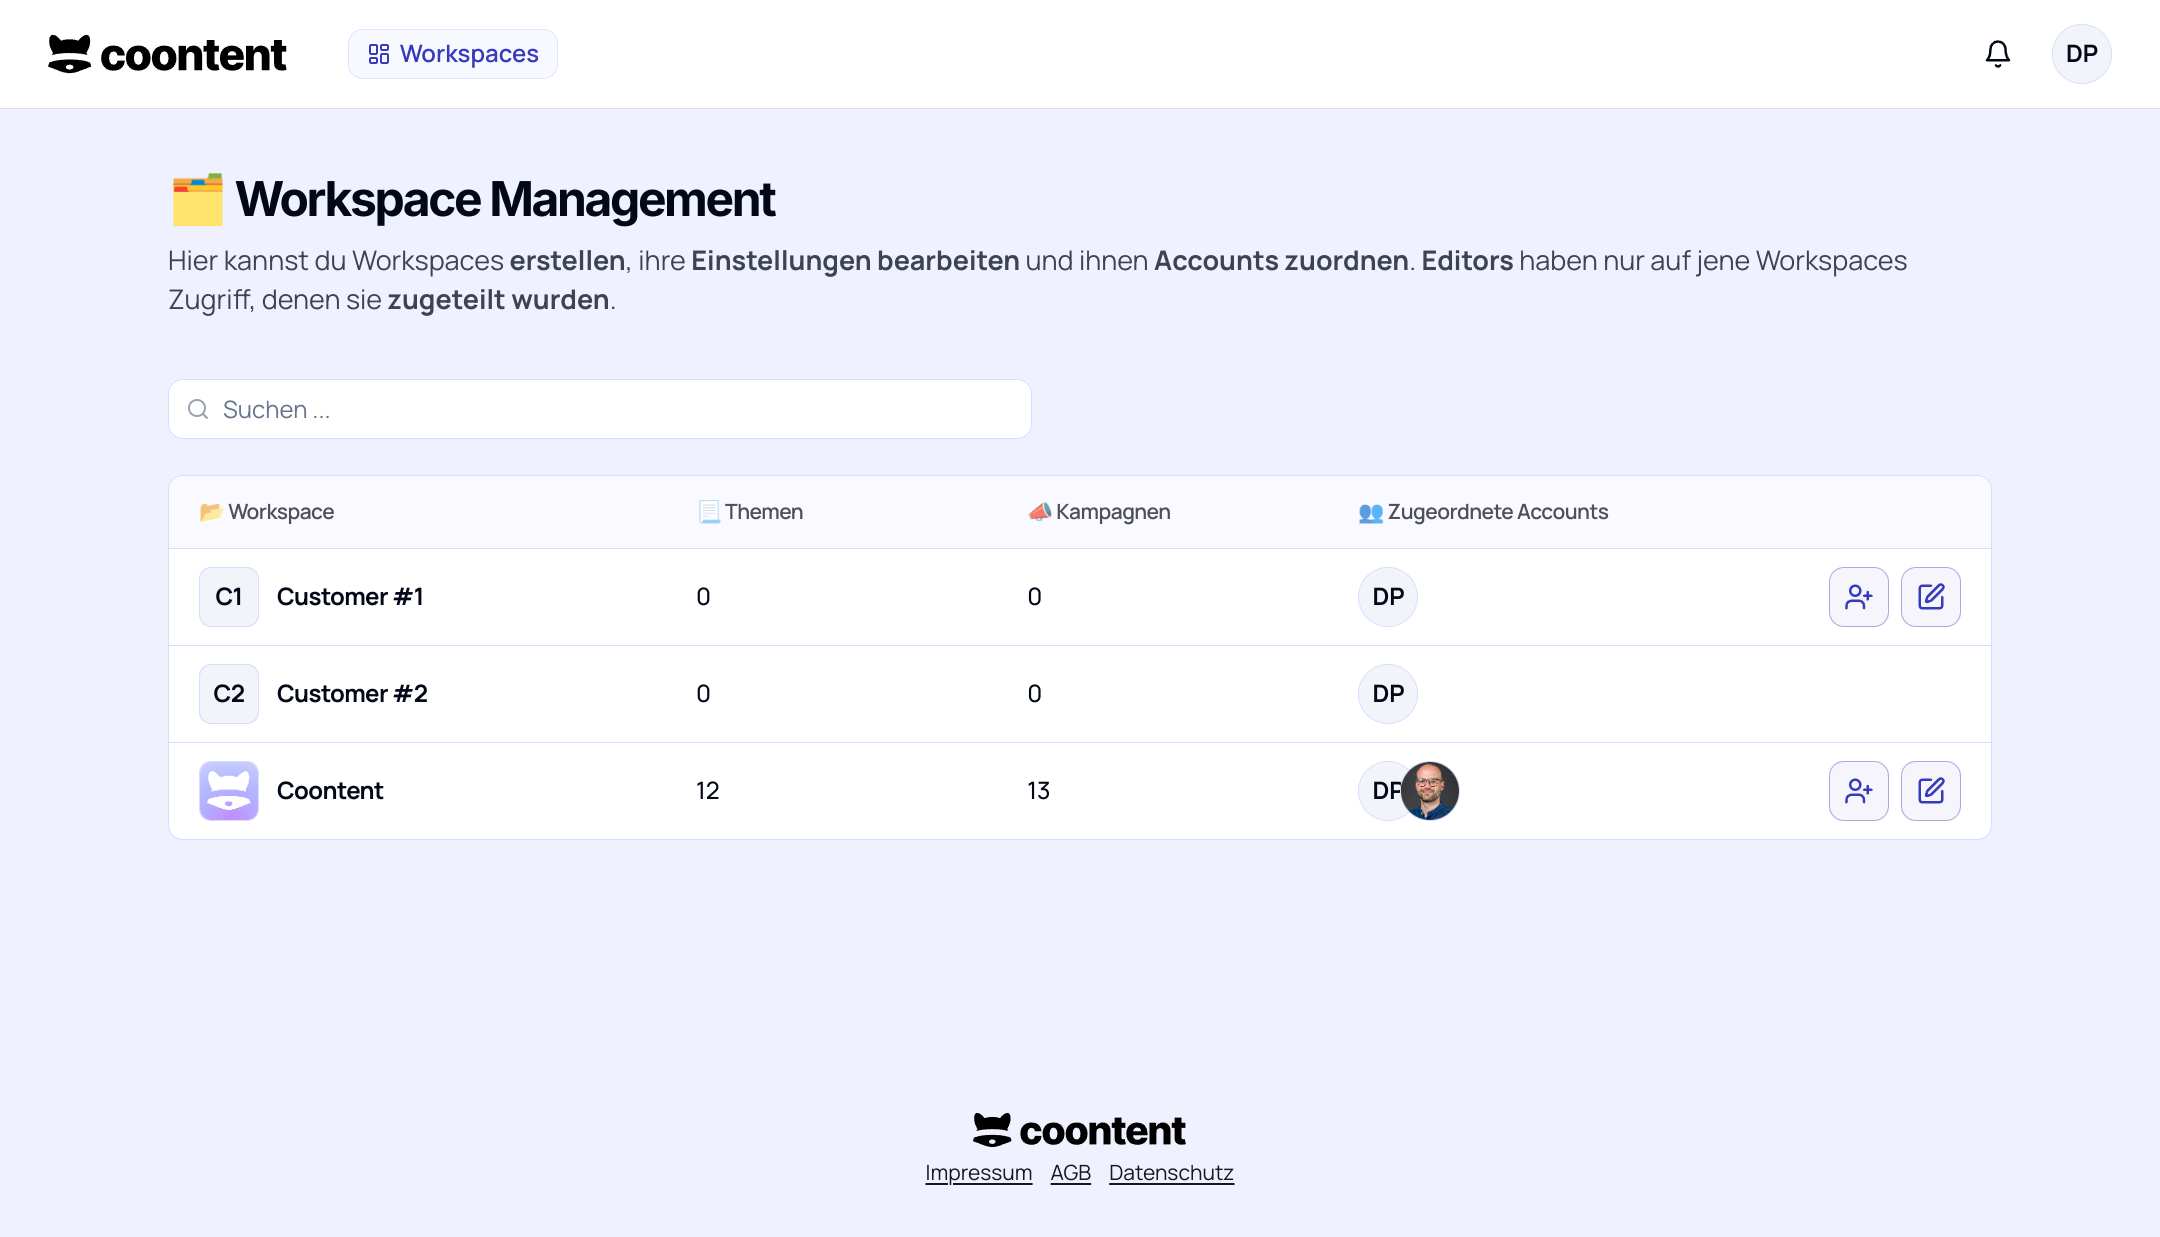Add account to Customer #1 workspace
Image resolution: width=2160 pixels, height=1237 pixels.
[1858, 597]
